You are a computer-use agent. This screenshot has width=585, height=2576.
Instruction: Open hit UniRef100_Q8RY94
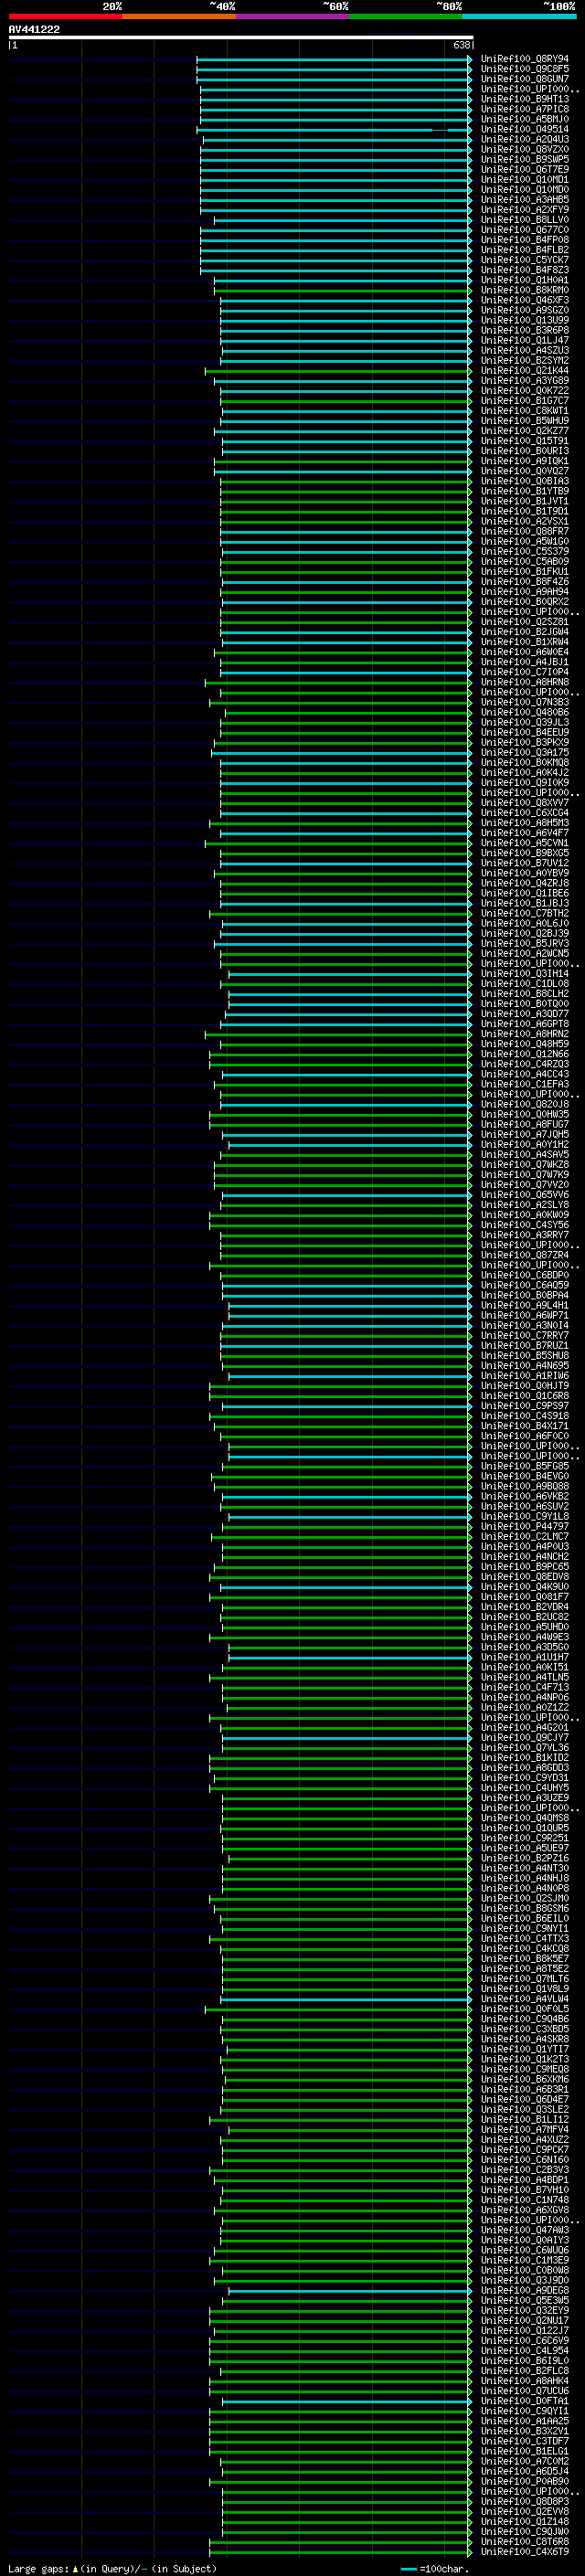[525, 59]
